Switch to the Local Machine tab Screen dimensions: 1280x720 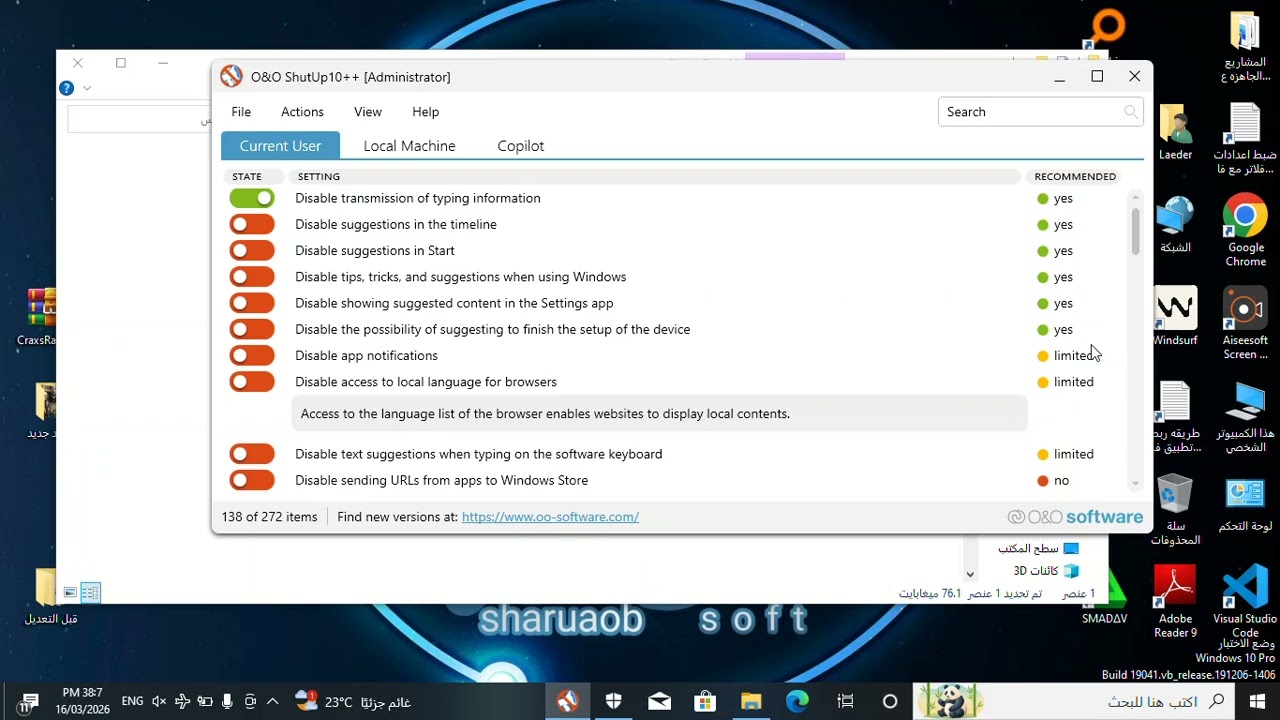[x=409, y=146]
